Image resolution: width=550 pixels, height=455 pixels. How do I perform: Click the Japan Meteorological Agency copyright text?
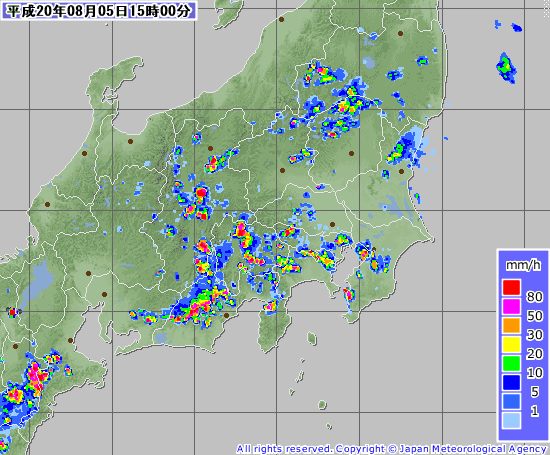pyautogui.click(x=391, y=449)
